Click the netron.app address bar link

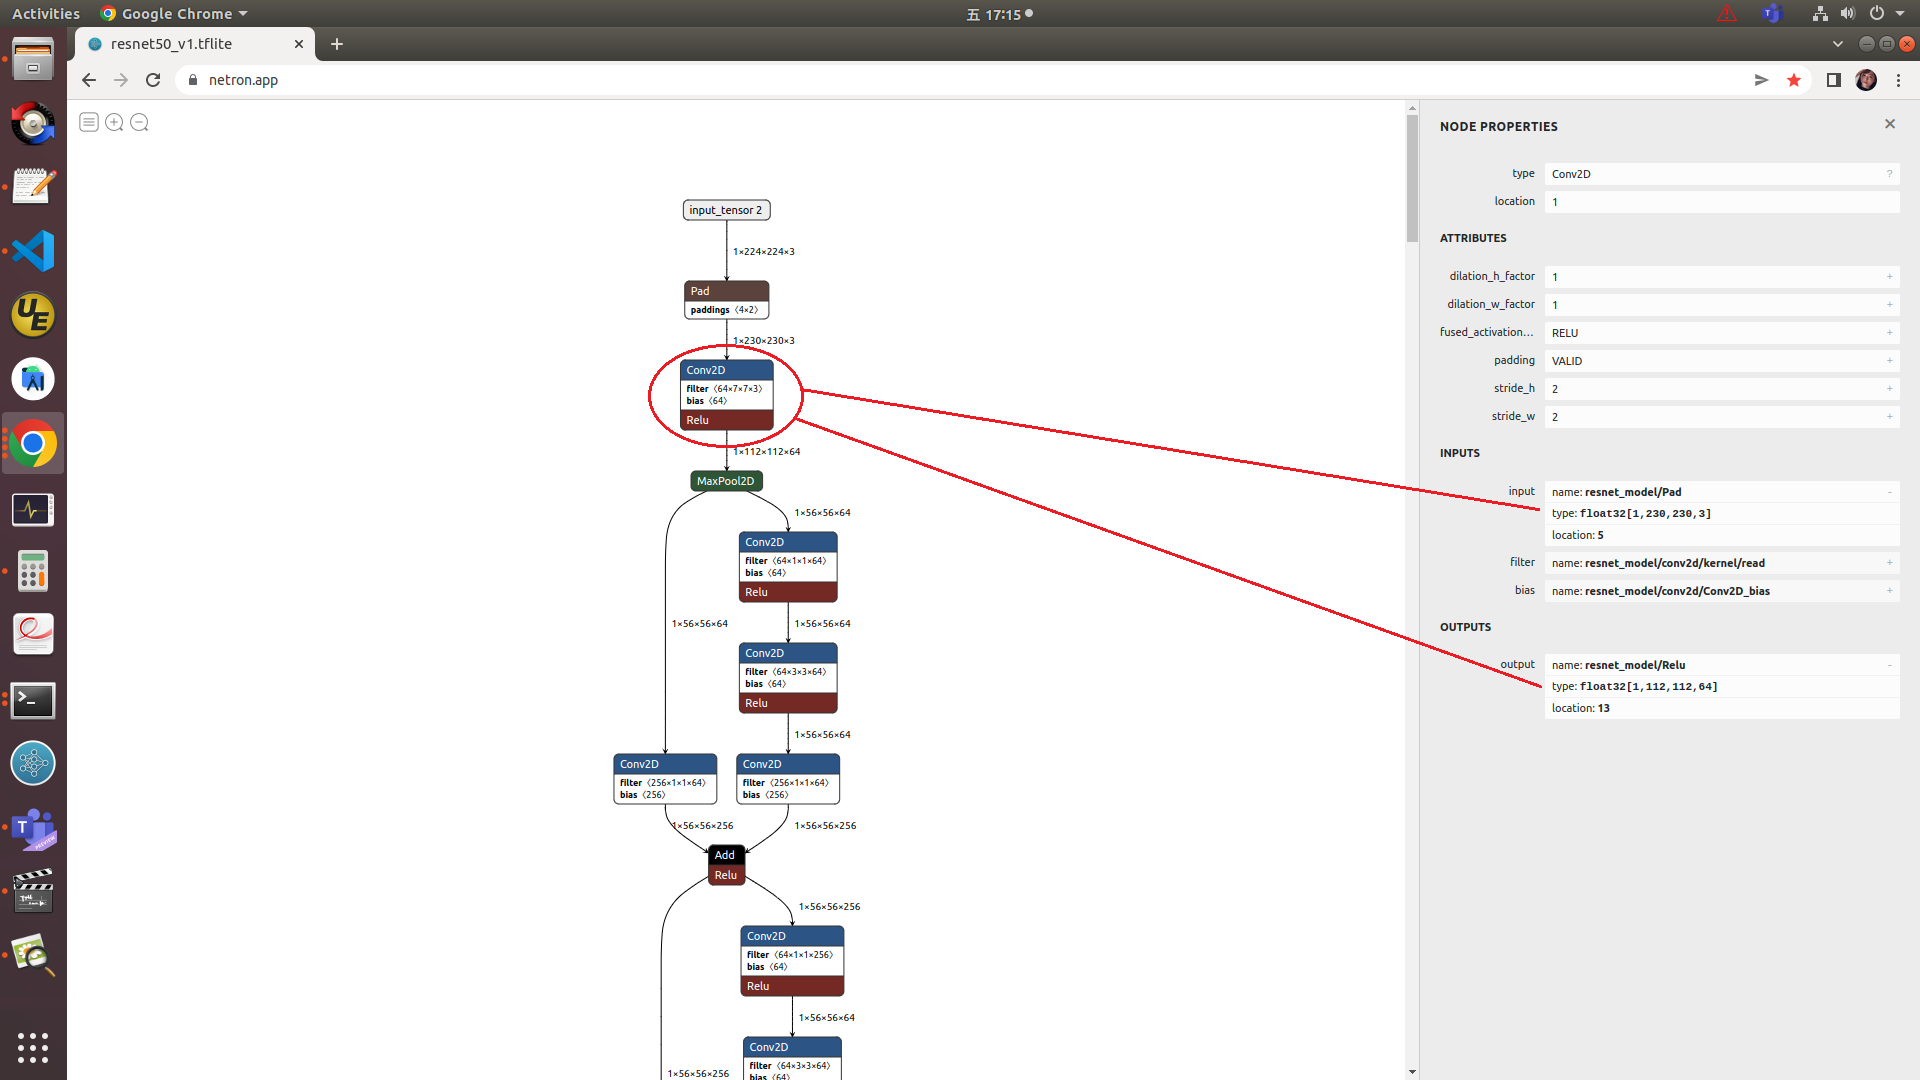click(245, 80)
